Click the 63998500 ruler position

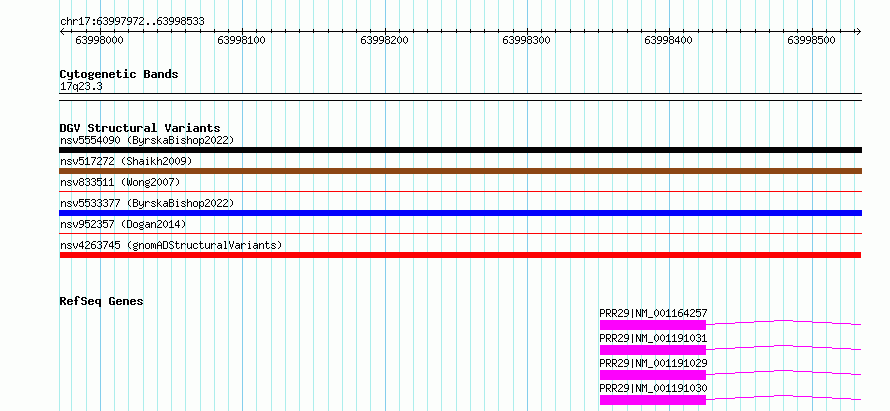click(x=811, y=40)
